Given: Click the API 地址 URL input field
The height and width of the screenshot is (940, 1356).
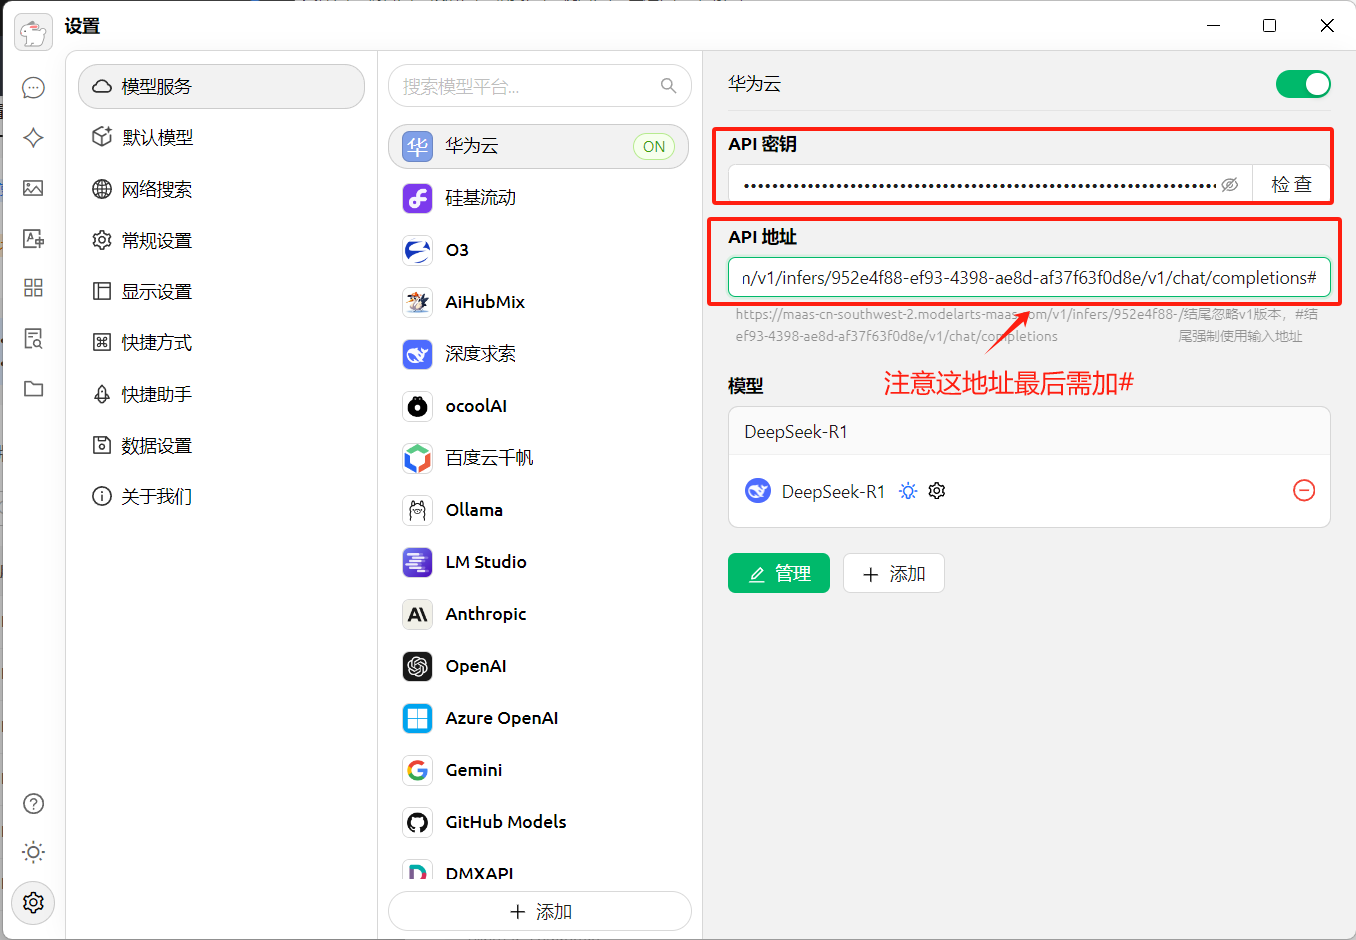Looking at the screenshot, I should [x=1029, y=278].
